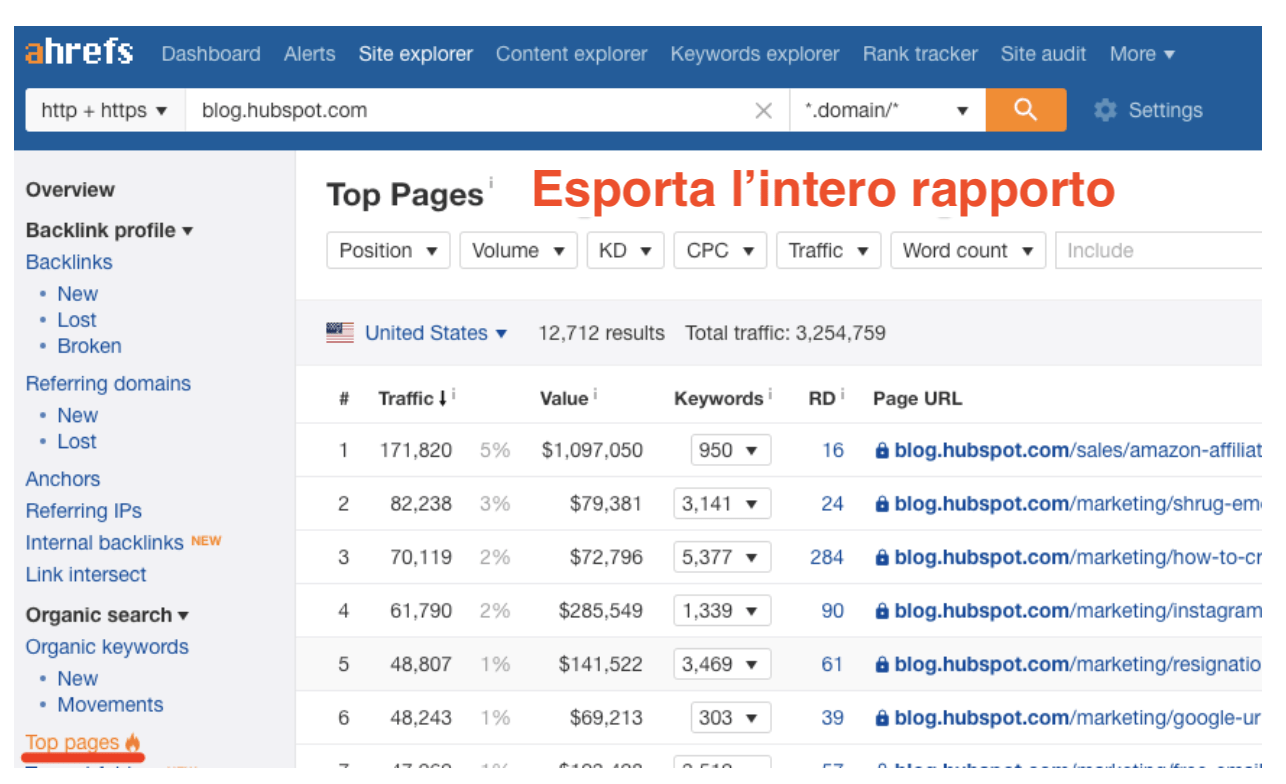
Task: Go to Referring domains in sidebar
Action: click(x=108, y=383)
